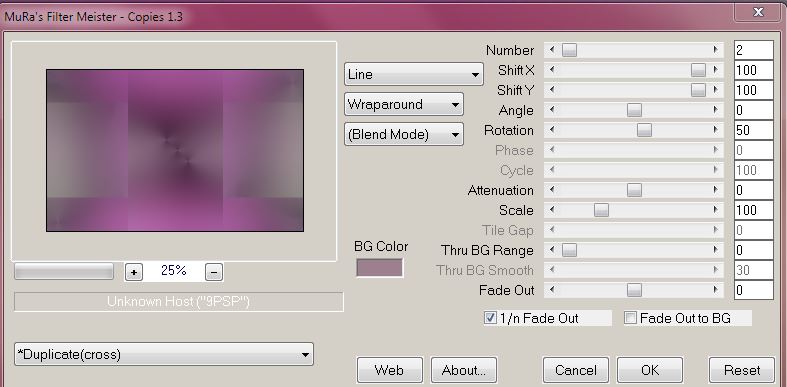Click the Number value input field
Viewport: 787px width, 387px height.
(753, 50)
